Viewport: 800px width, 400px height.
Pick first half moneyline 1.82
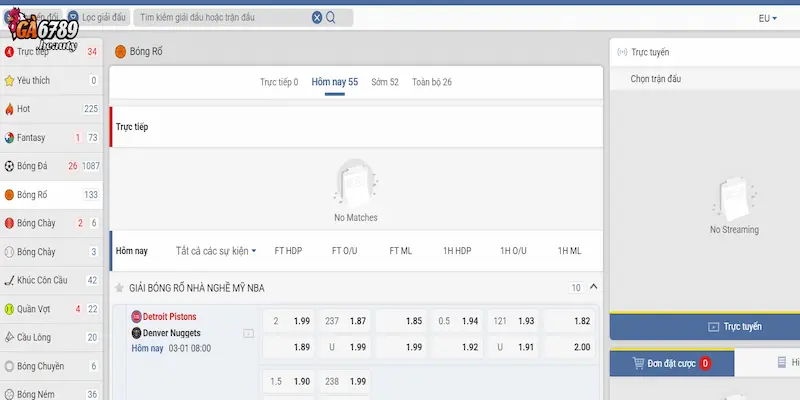(569, 321)
